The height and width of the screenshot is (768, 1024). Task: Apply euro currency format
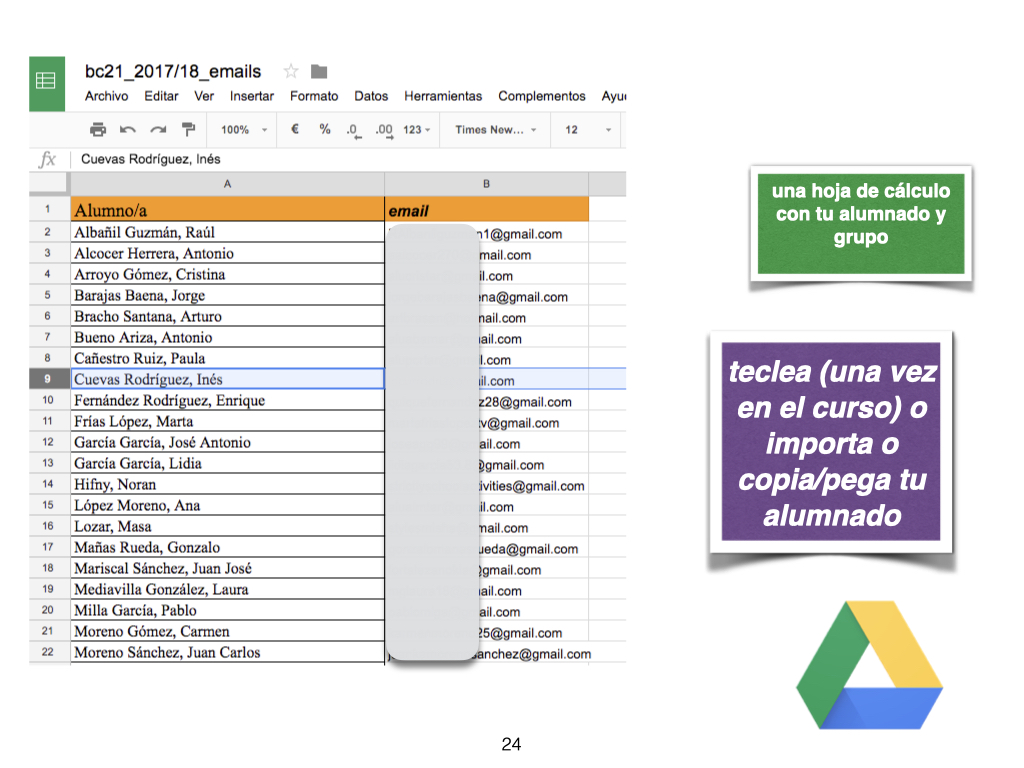(295, 129)
